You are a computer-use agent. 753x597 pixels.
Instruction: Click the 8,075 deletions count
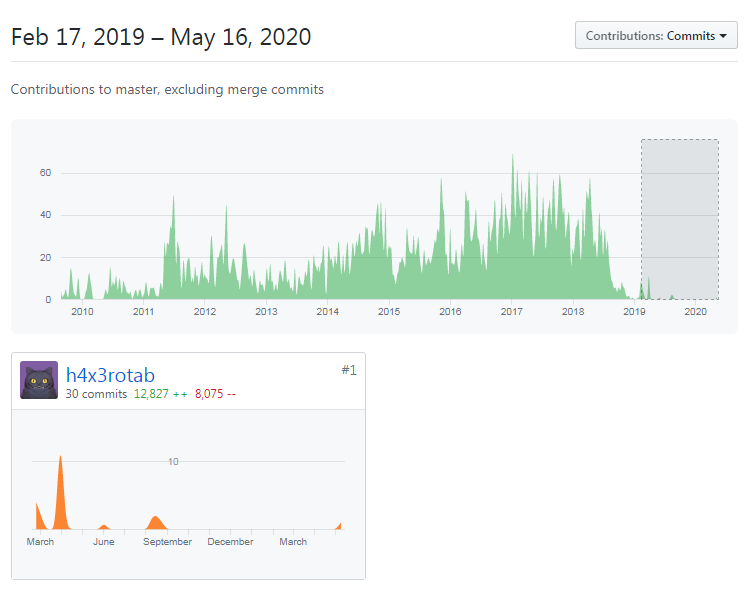pos(216,394)
